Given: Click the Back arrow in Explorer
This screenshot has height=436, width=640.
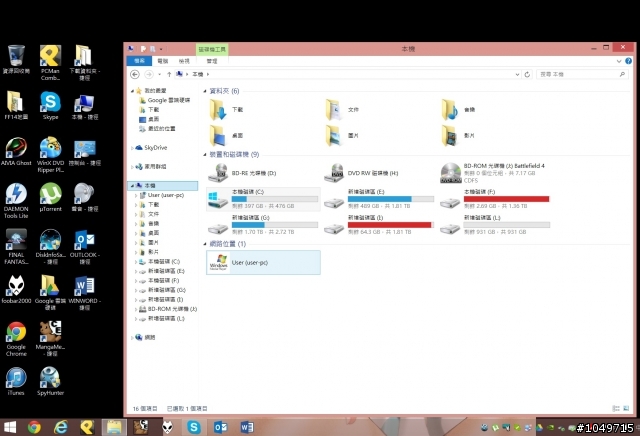Looking at the screenshot, I should pos(135,74).
